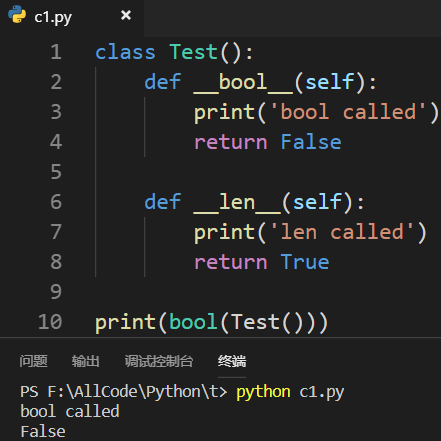This screenshot has height=441, width=441.
Task: Click 'c1.py' argument in terminal command
Action: point(322,393)
